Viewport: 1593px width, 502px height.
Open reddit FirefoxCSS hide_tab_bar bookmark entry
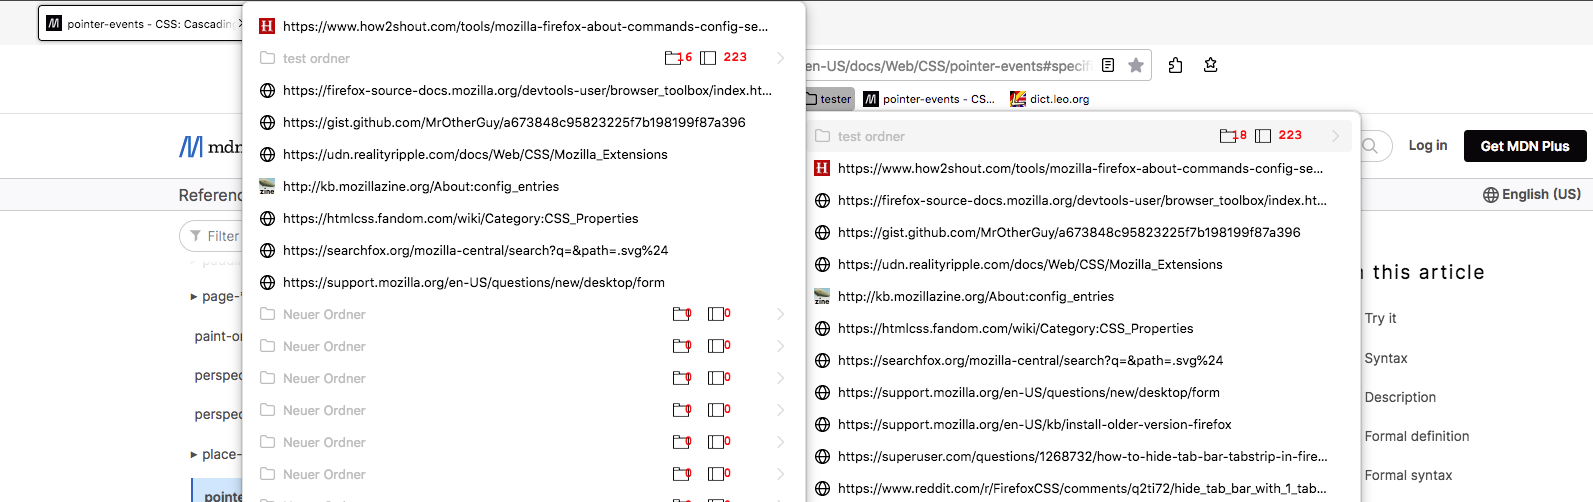click(1083, 488)
